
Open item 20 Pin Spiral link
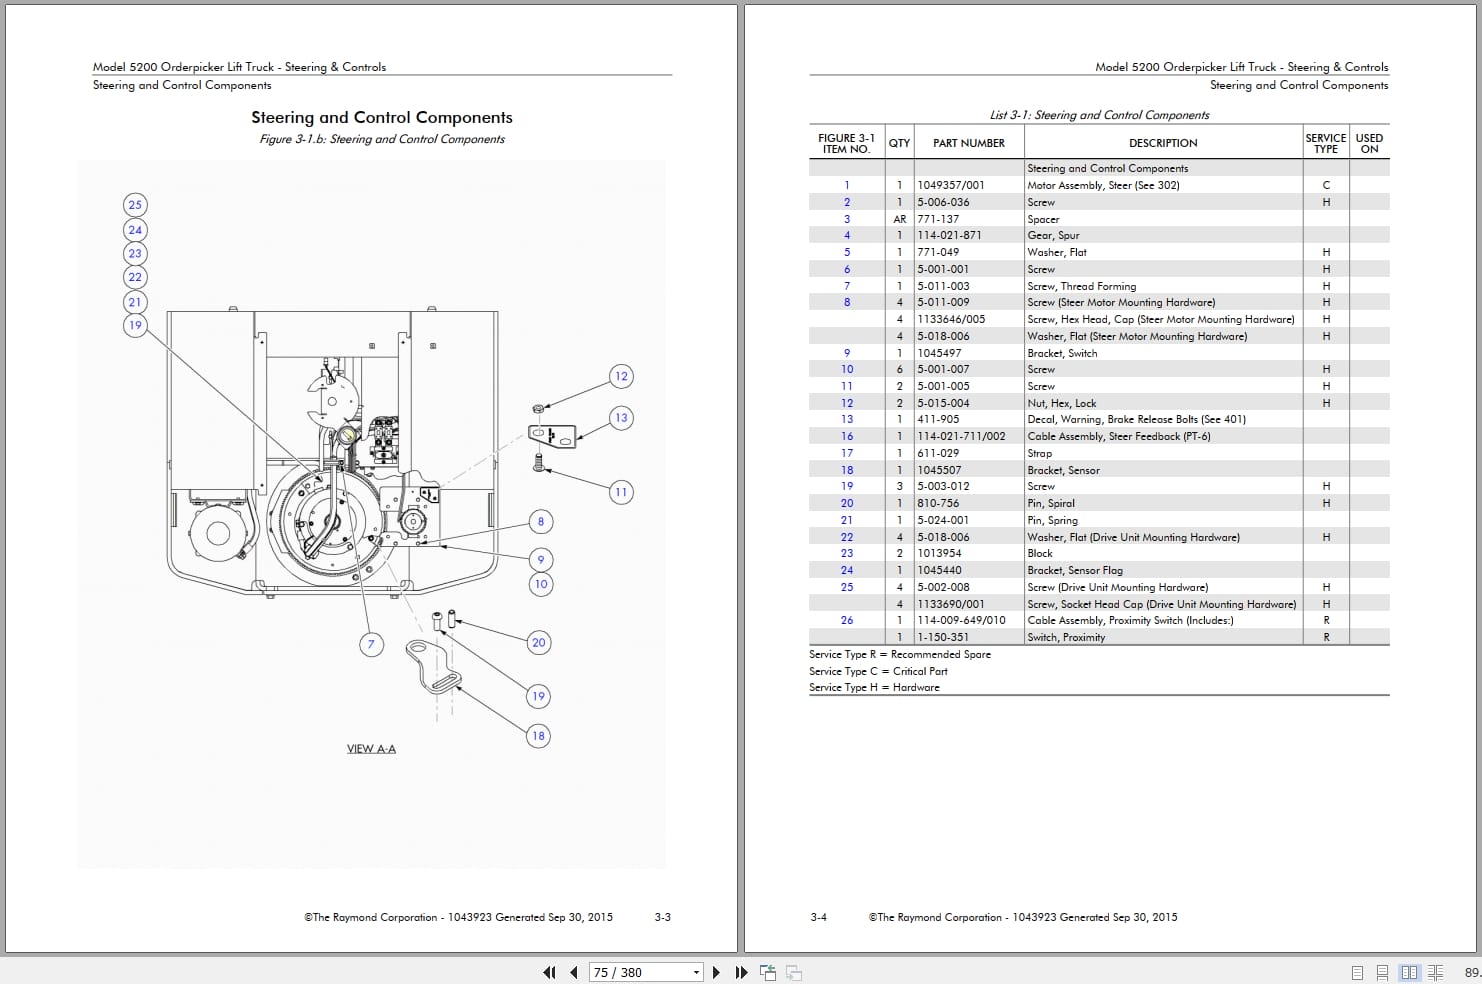click(847, 503)
